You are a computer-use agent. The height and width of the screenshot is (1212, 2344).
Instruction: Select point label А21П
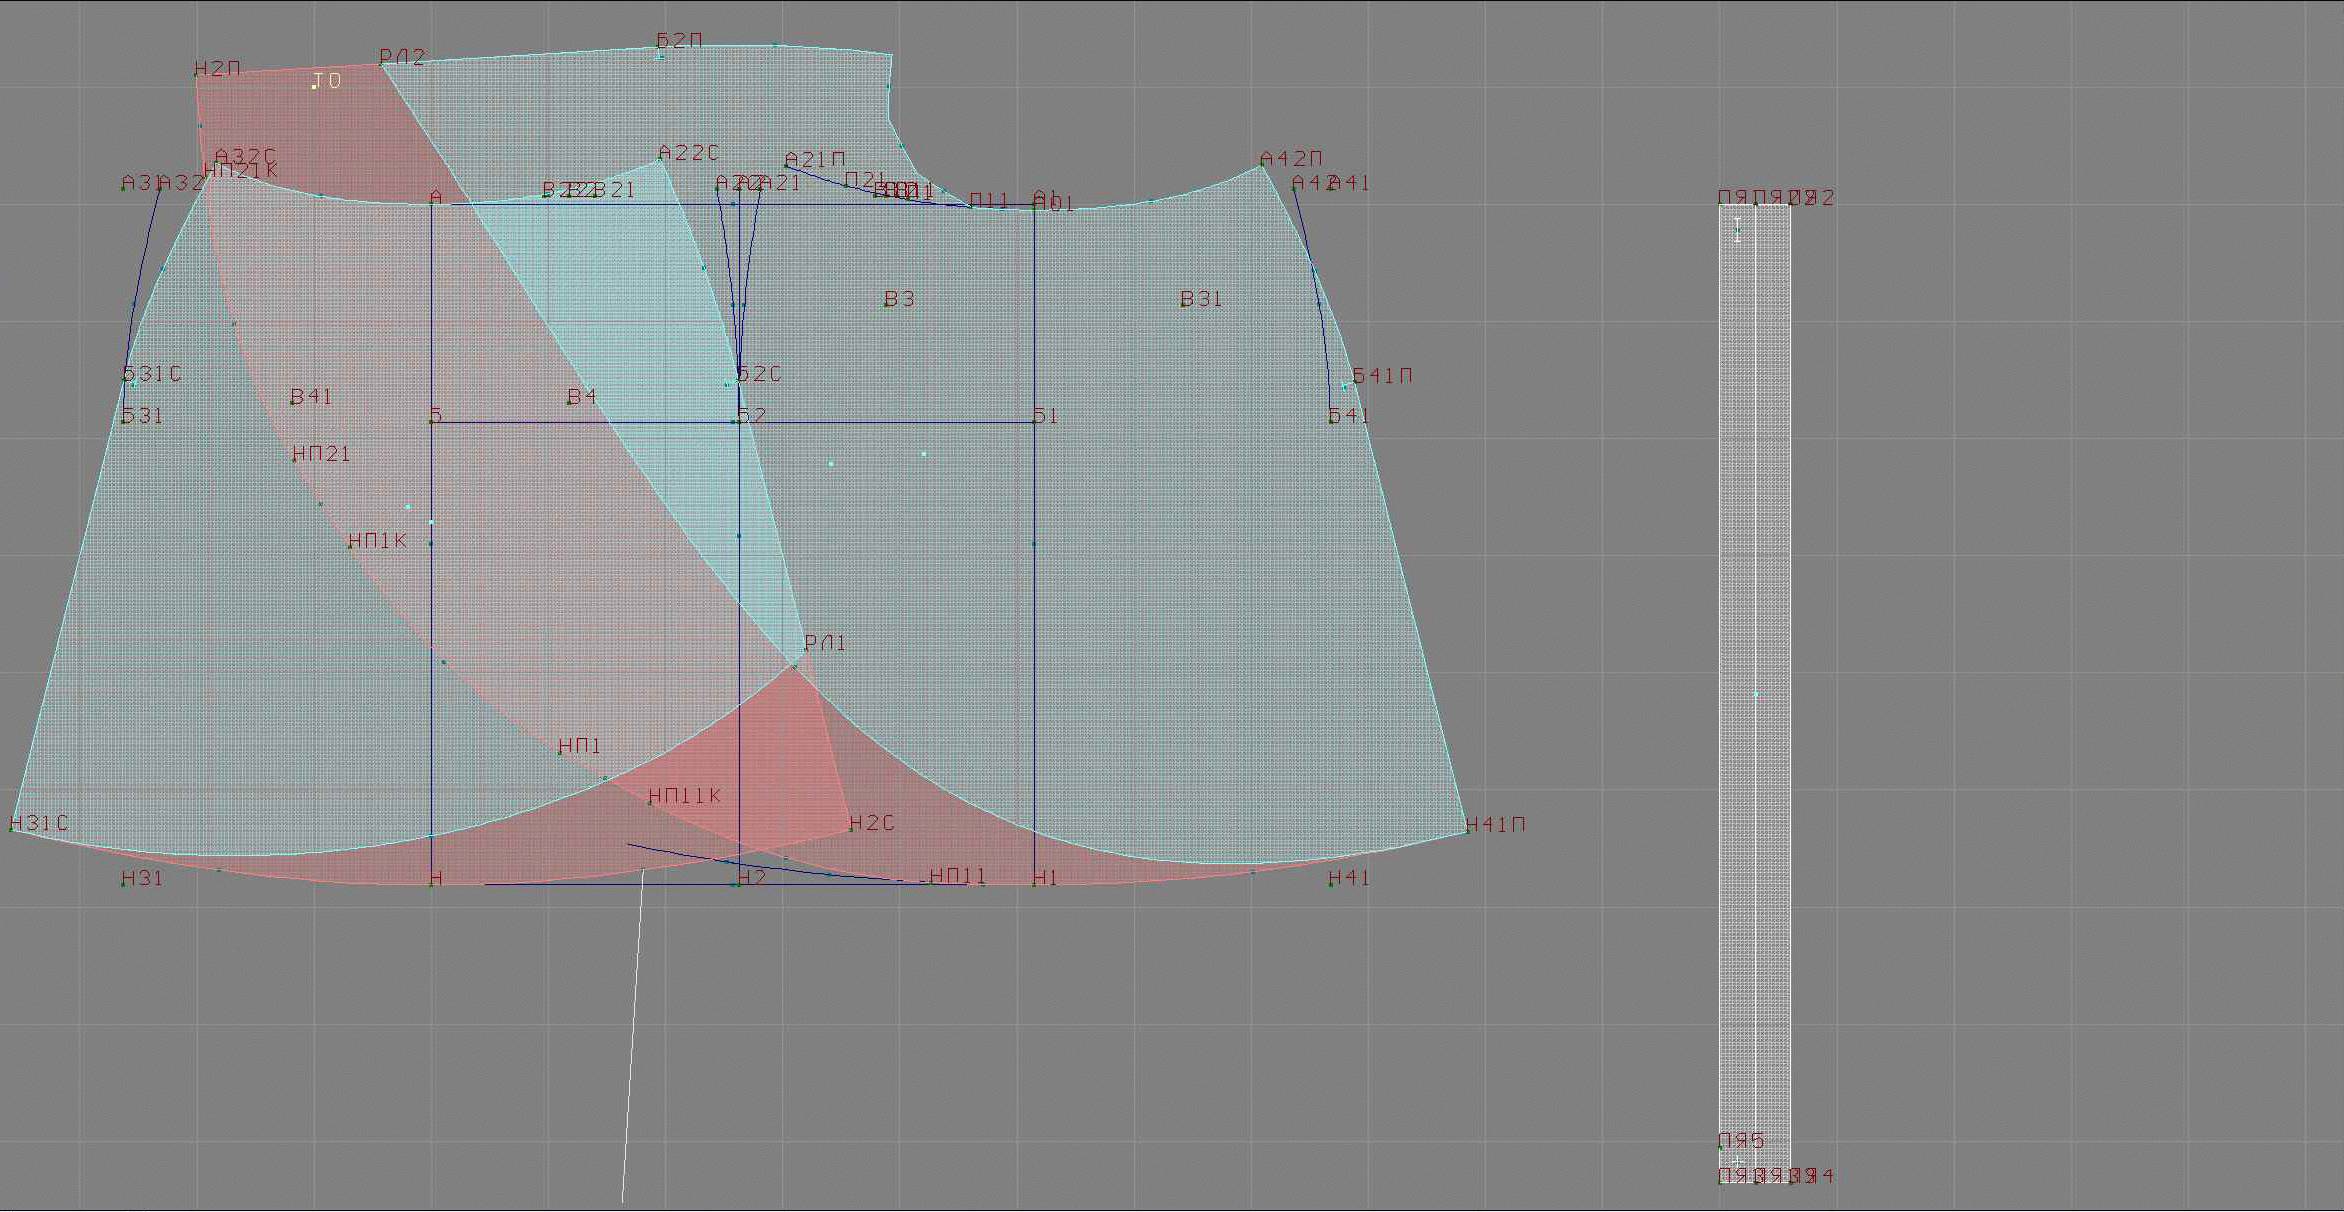[x=815, y=159]
